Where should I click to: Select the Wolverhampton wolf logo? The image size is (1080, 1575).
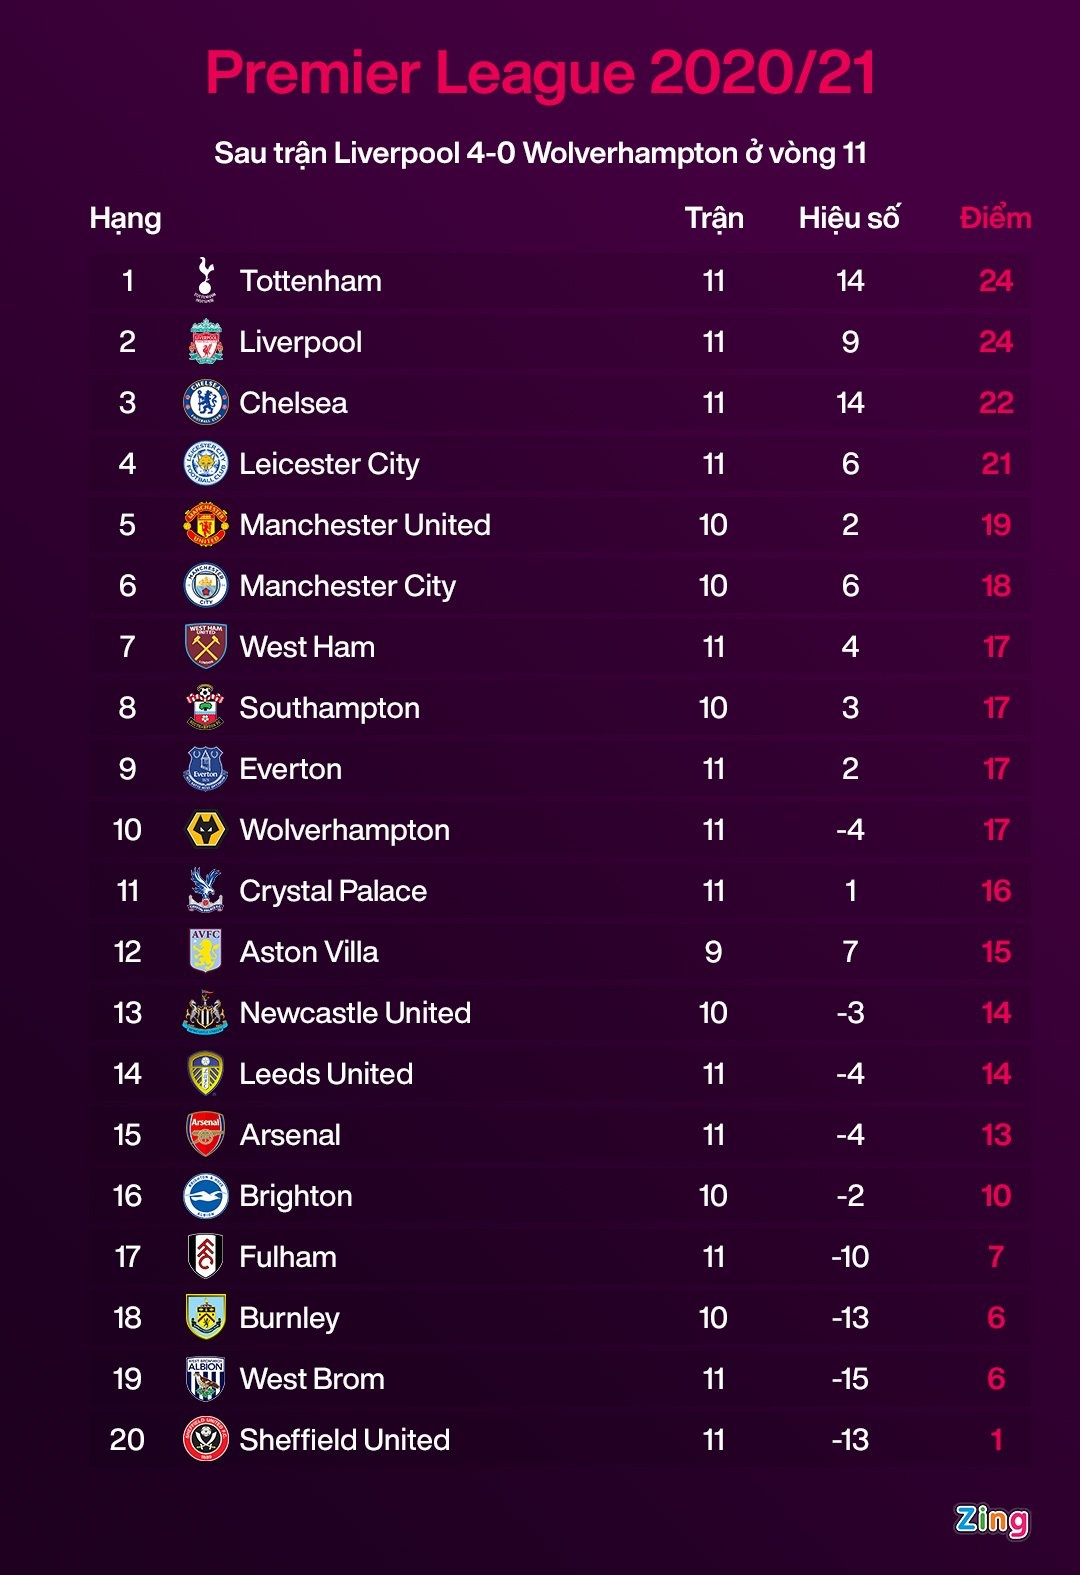[x=206, y=830]
